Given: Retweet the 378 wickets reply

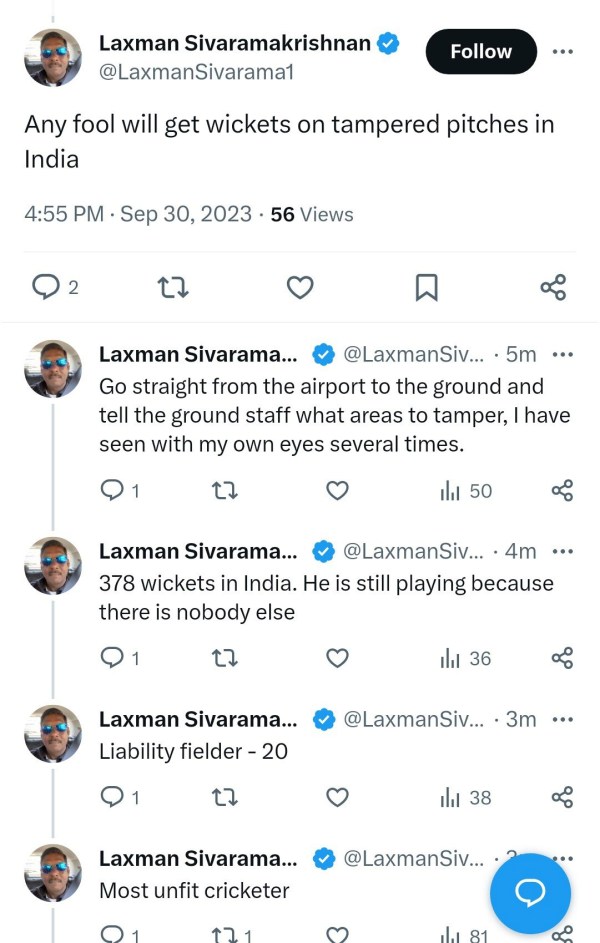Looking at the screenshot, I should pyautogui.click(x=225, y=658).
